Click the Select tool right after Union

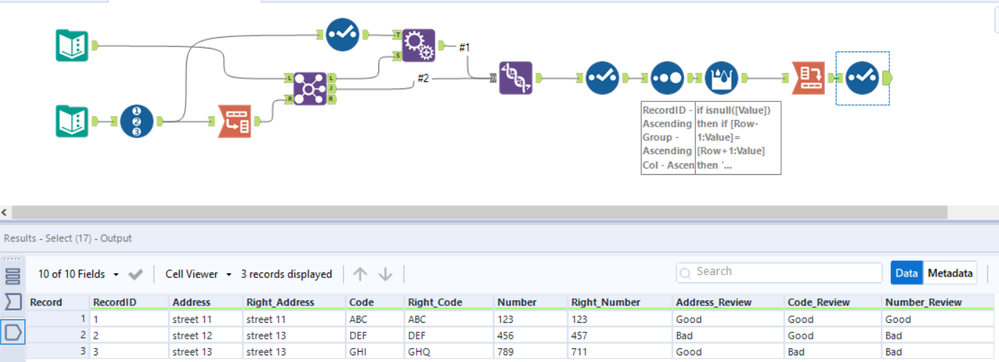tap(602, 78)
